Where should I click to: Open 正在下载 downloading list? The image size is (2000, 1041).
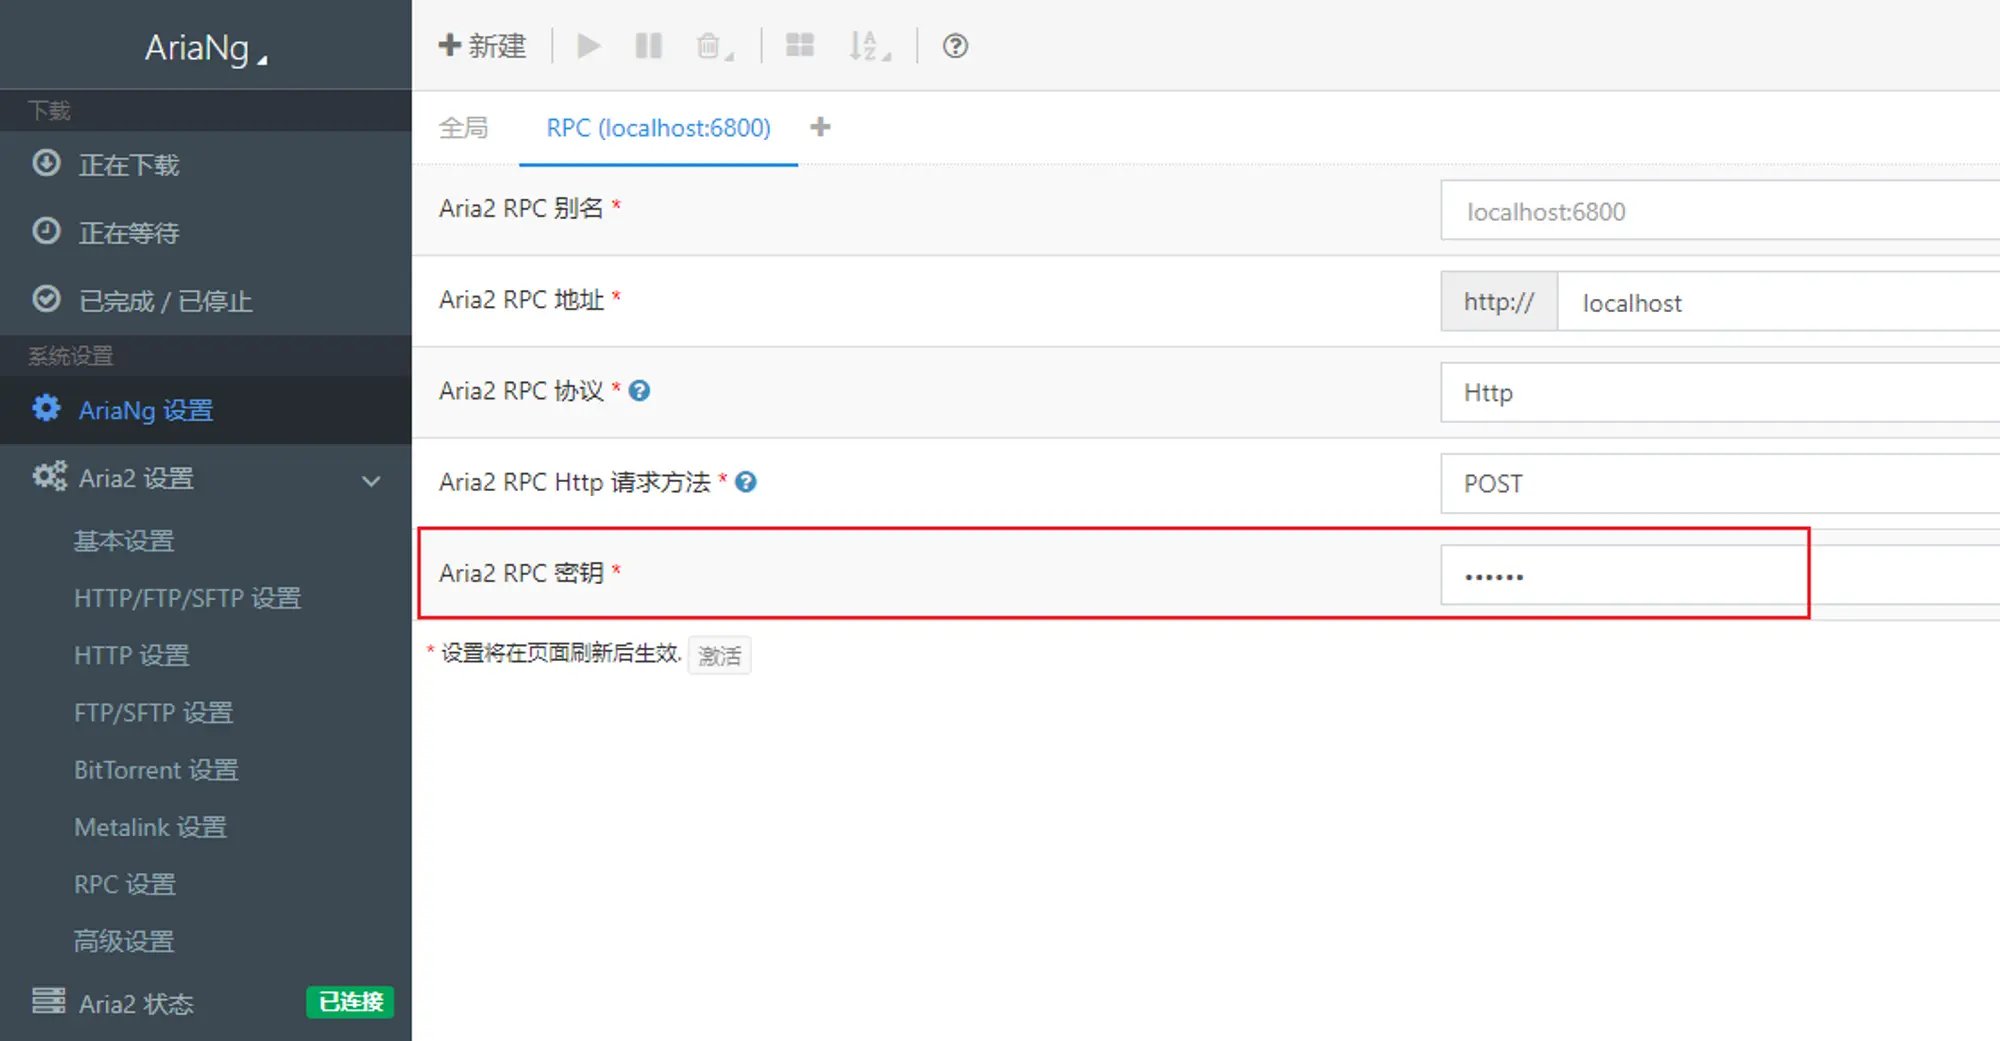(206, 165)
